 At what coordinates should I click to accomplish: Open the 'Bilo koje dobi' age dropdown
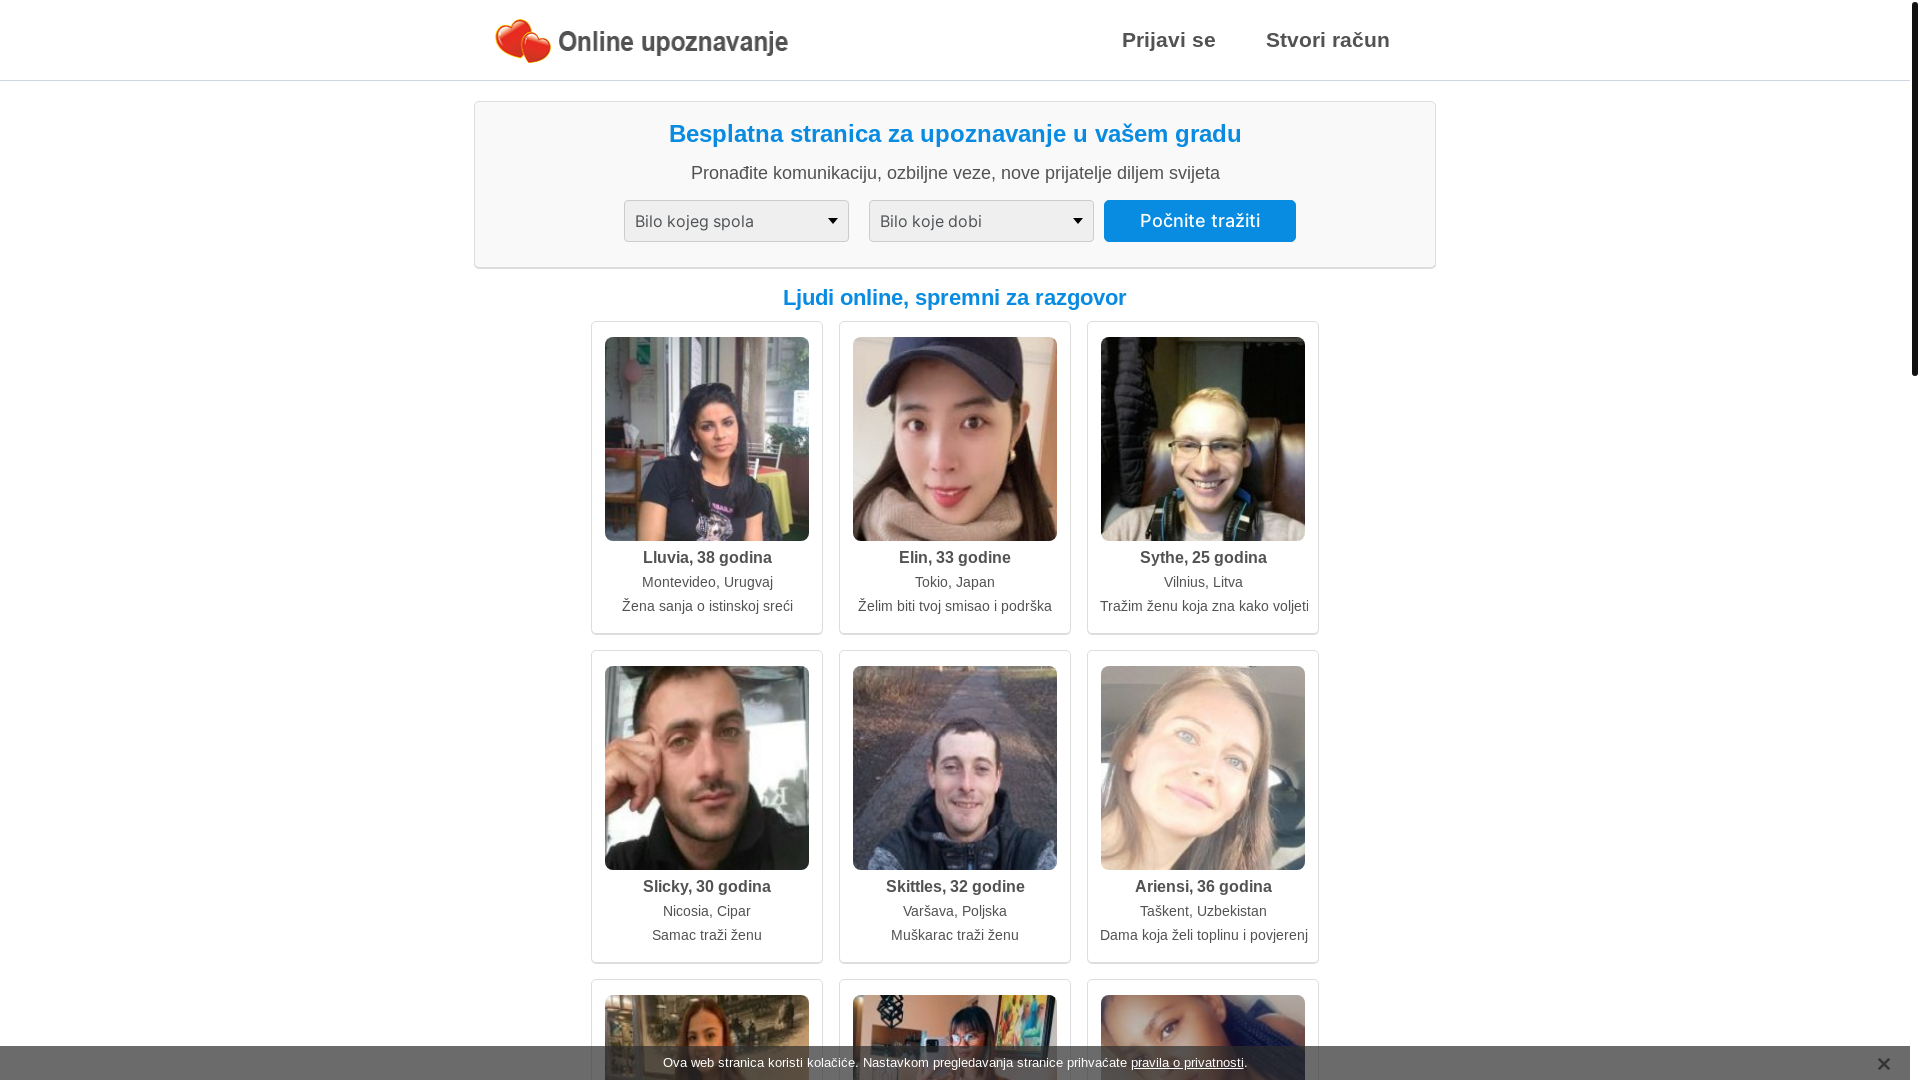coord(981,221)
